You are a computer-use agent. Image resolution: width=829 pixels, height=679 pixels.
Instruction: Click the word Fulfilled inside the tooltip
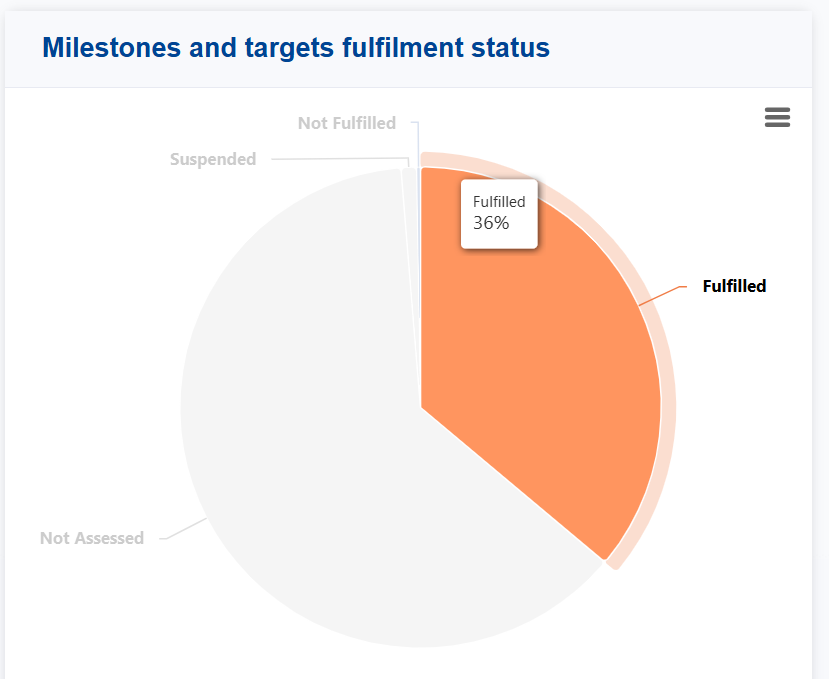[499, 202]
